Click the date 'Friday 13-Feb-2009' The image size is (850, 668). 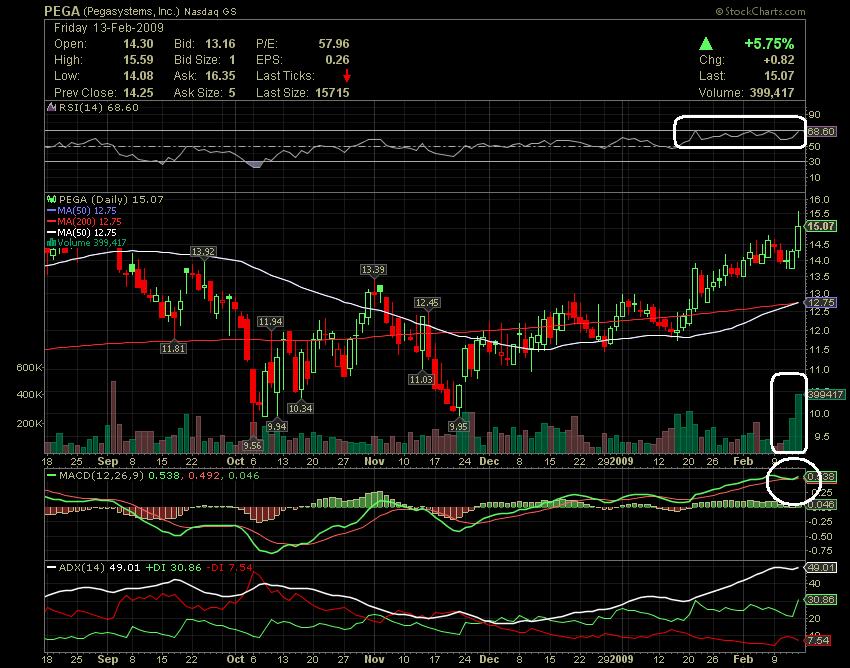[108, 28]
